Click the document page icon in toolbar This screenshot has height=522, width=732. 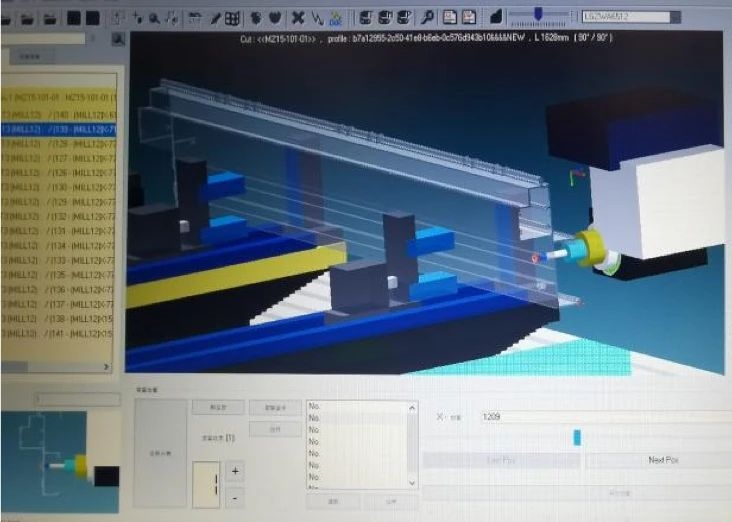pyautogui.click(x=450, y=17)
